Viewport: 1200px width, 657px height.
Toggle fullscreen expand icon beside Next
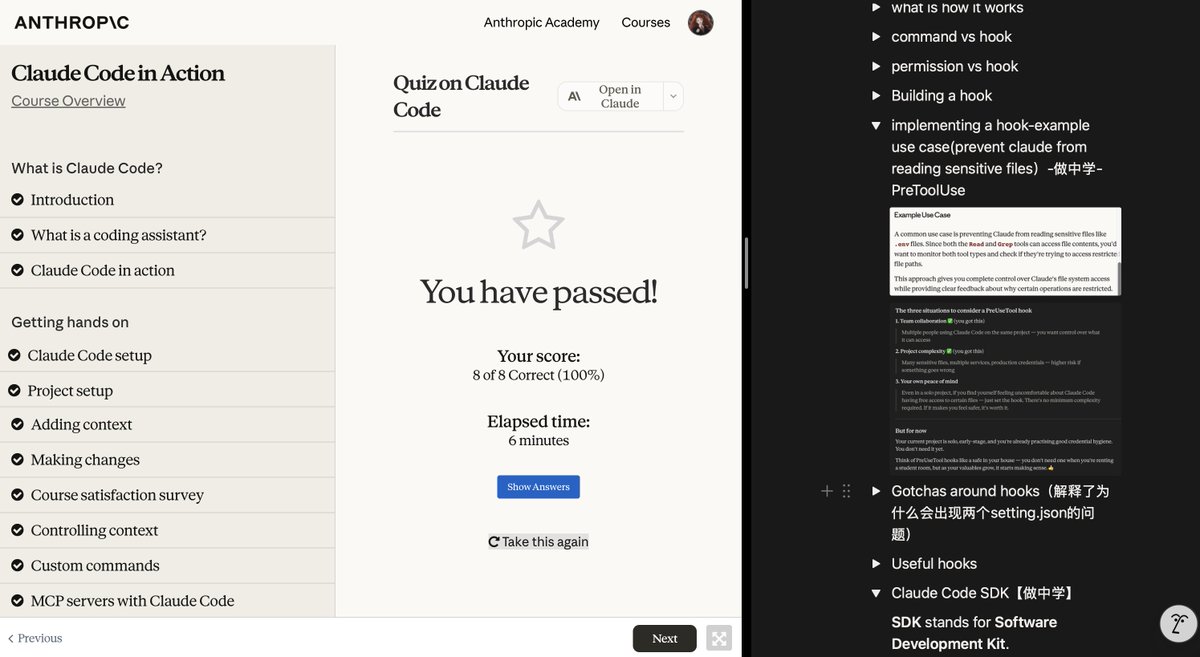coord(718,638)
